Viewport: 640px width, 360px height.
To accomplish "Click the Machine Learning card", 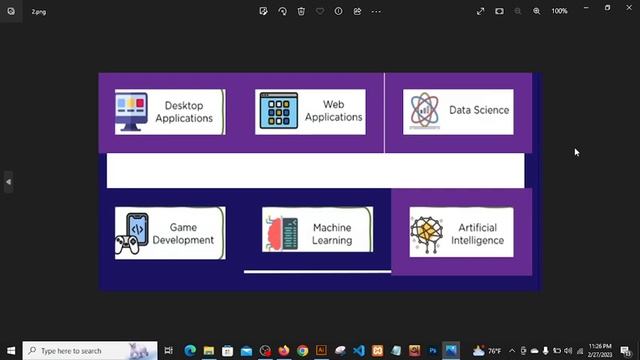I will (x=318, y=229).
